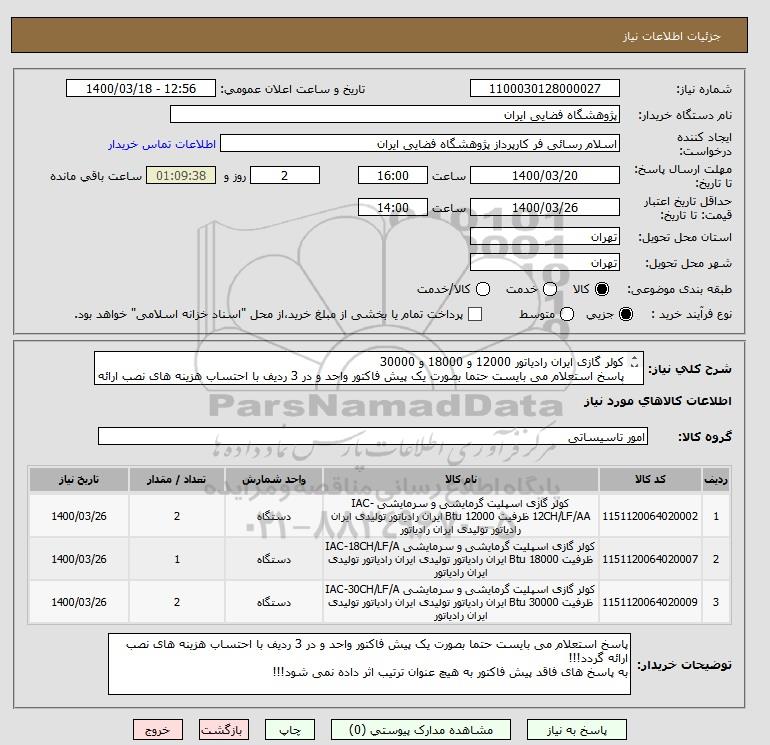The image size is (770, 745).
Task: Click the تعداد / مقدار column header
Action: (x=177, y=479)
